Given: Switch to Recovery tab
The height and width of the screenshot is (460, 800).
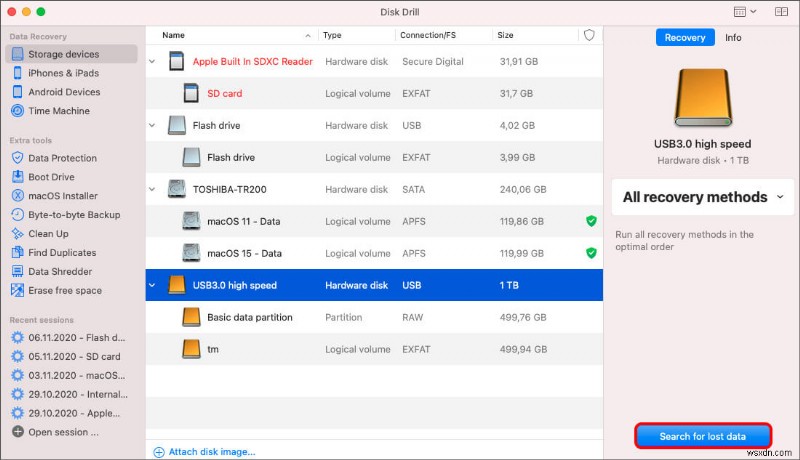Looking at the screenshot, I should [x=685, y=38].
